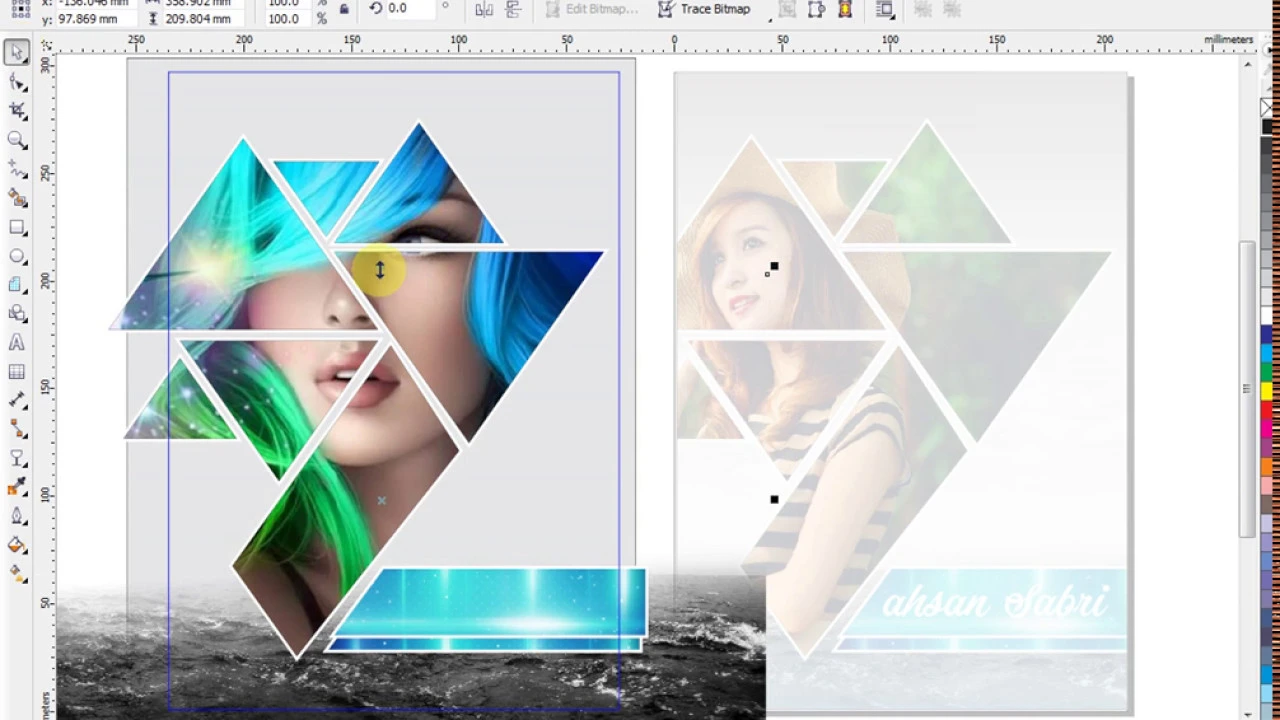
Task: Activate the Zoom magnifier tool
Action: point(17,140)
